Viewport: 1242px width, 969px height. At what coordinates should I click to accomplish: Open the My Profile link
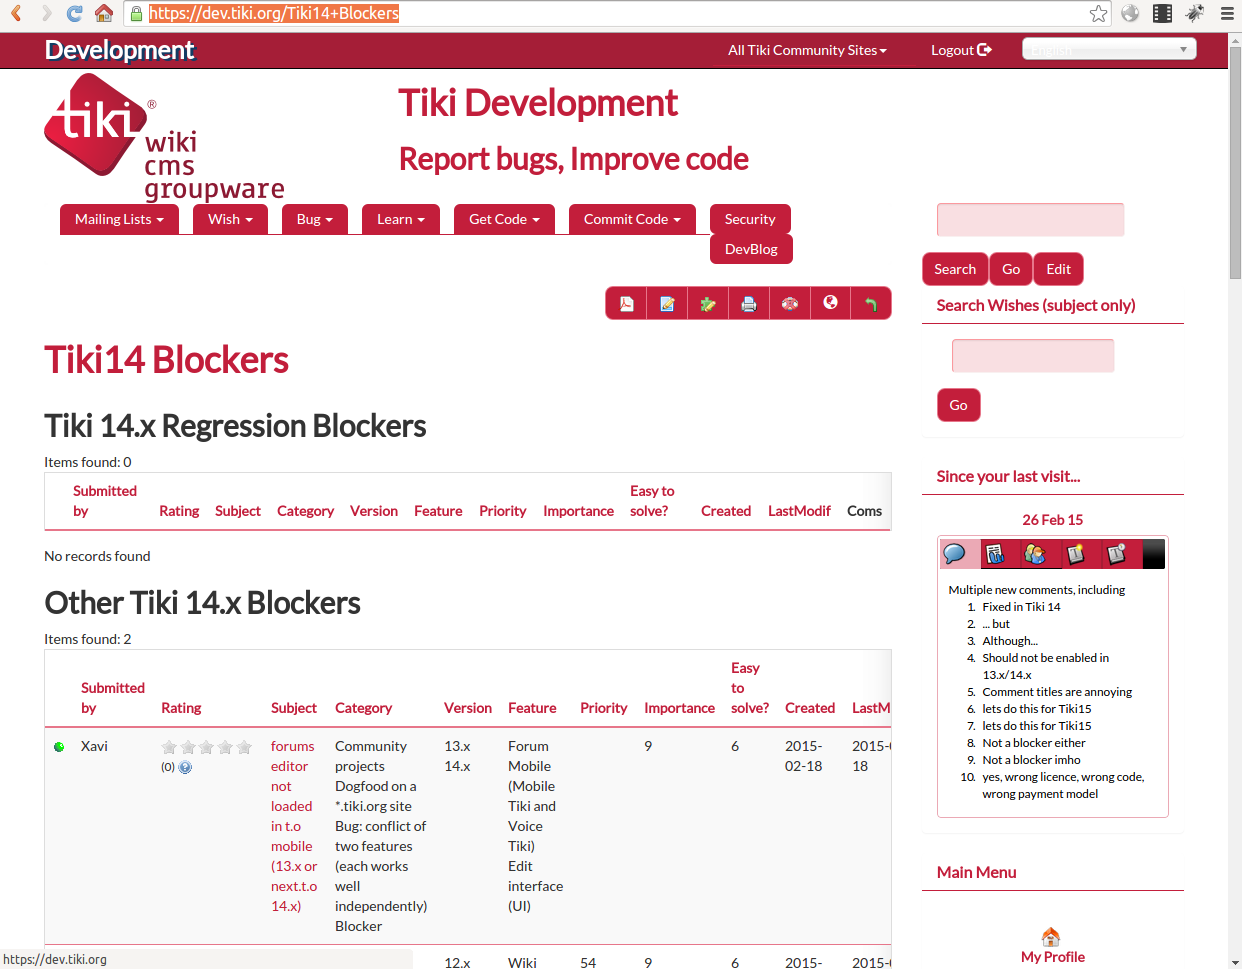point(1052,957)
